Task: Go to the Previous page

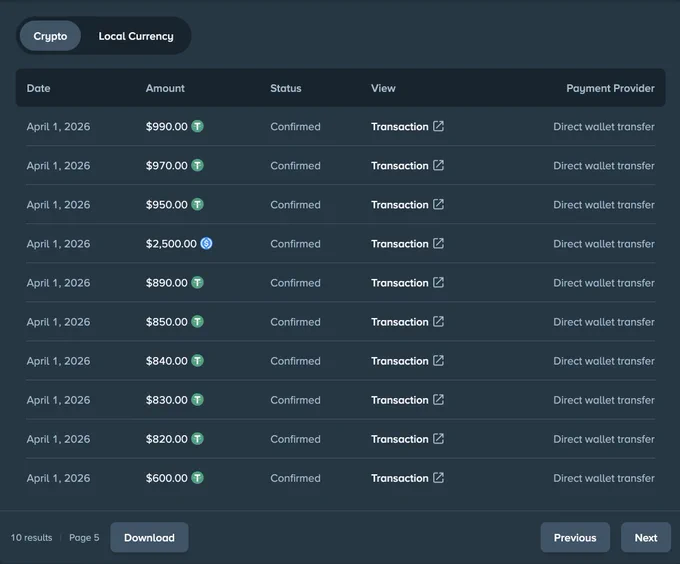Action: (575, 538)
